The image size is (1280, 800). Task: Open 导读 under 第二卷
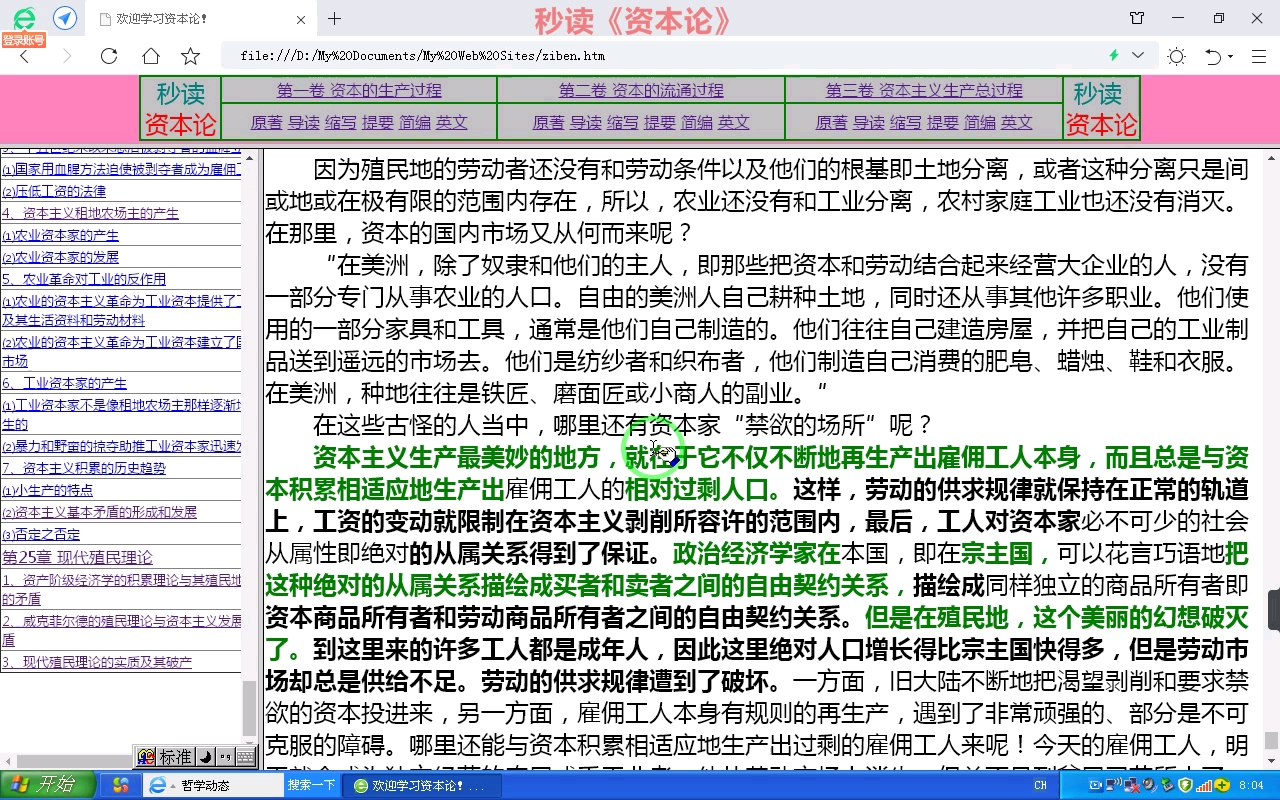[586, 122]
